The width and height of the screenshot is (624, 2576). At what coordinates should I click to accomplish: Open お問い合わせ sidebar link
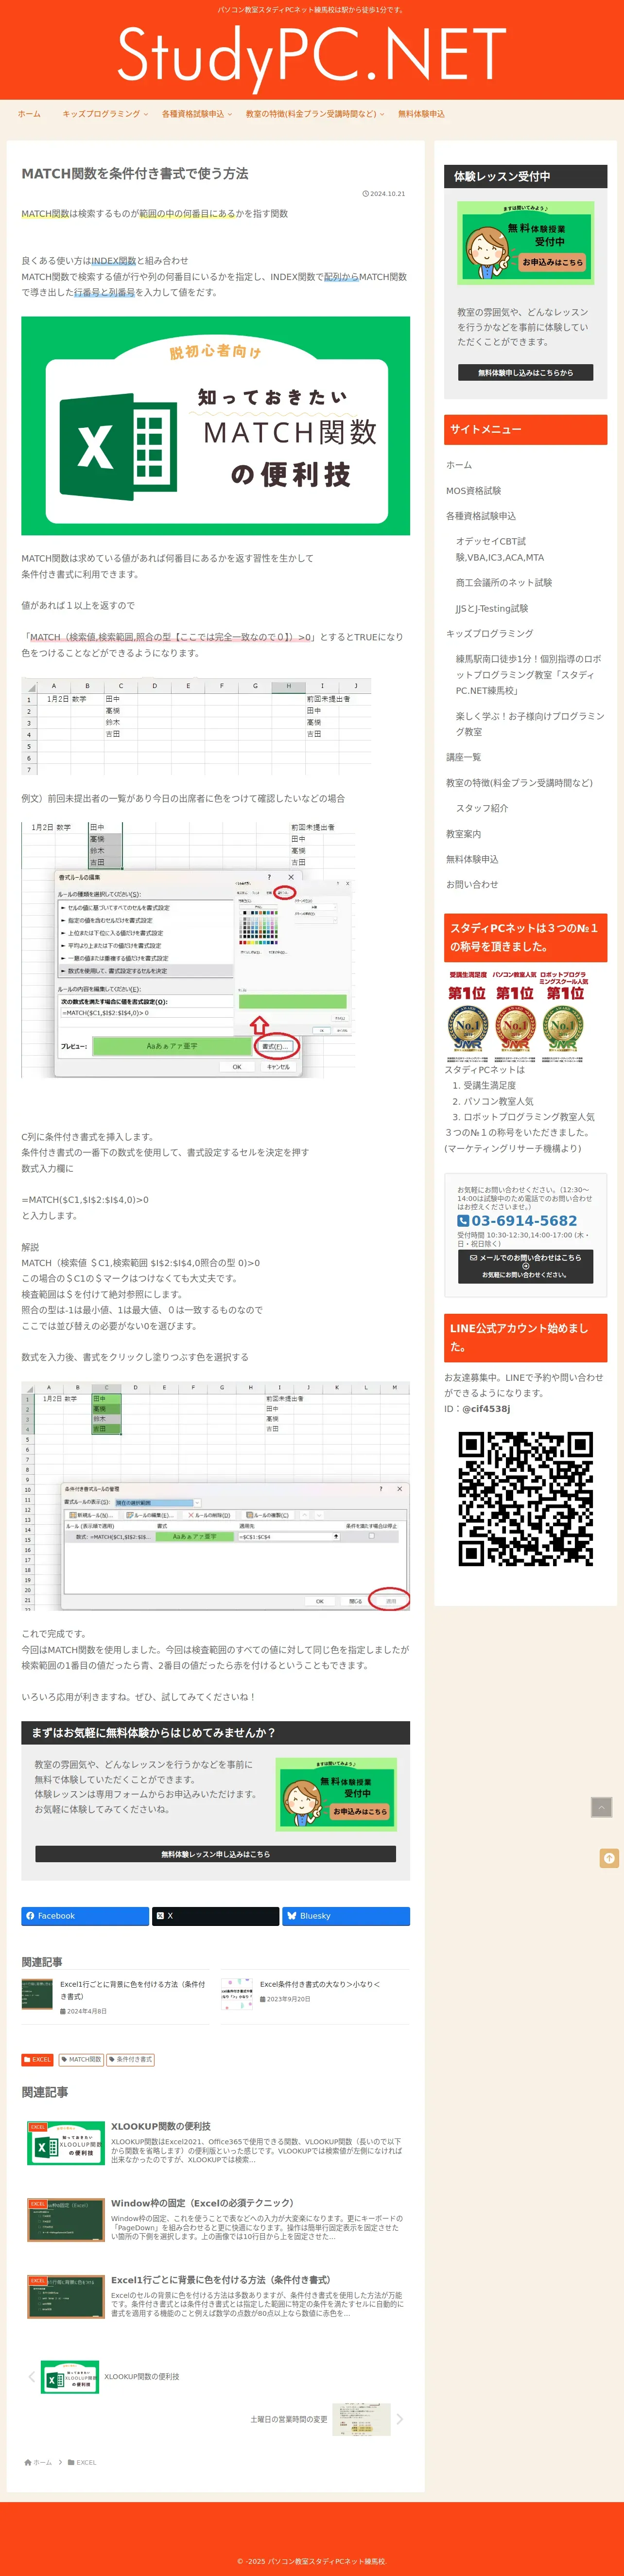pyautogui.click(x=472, y=884)
